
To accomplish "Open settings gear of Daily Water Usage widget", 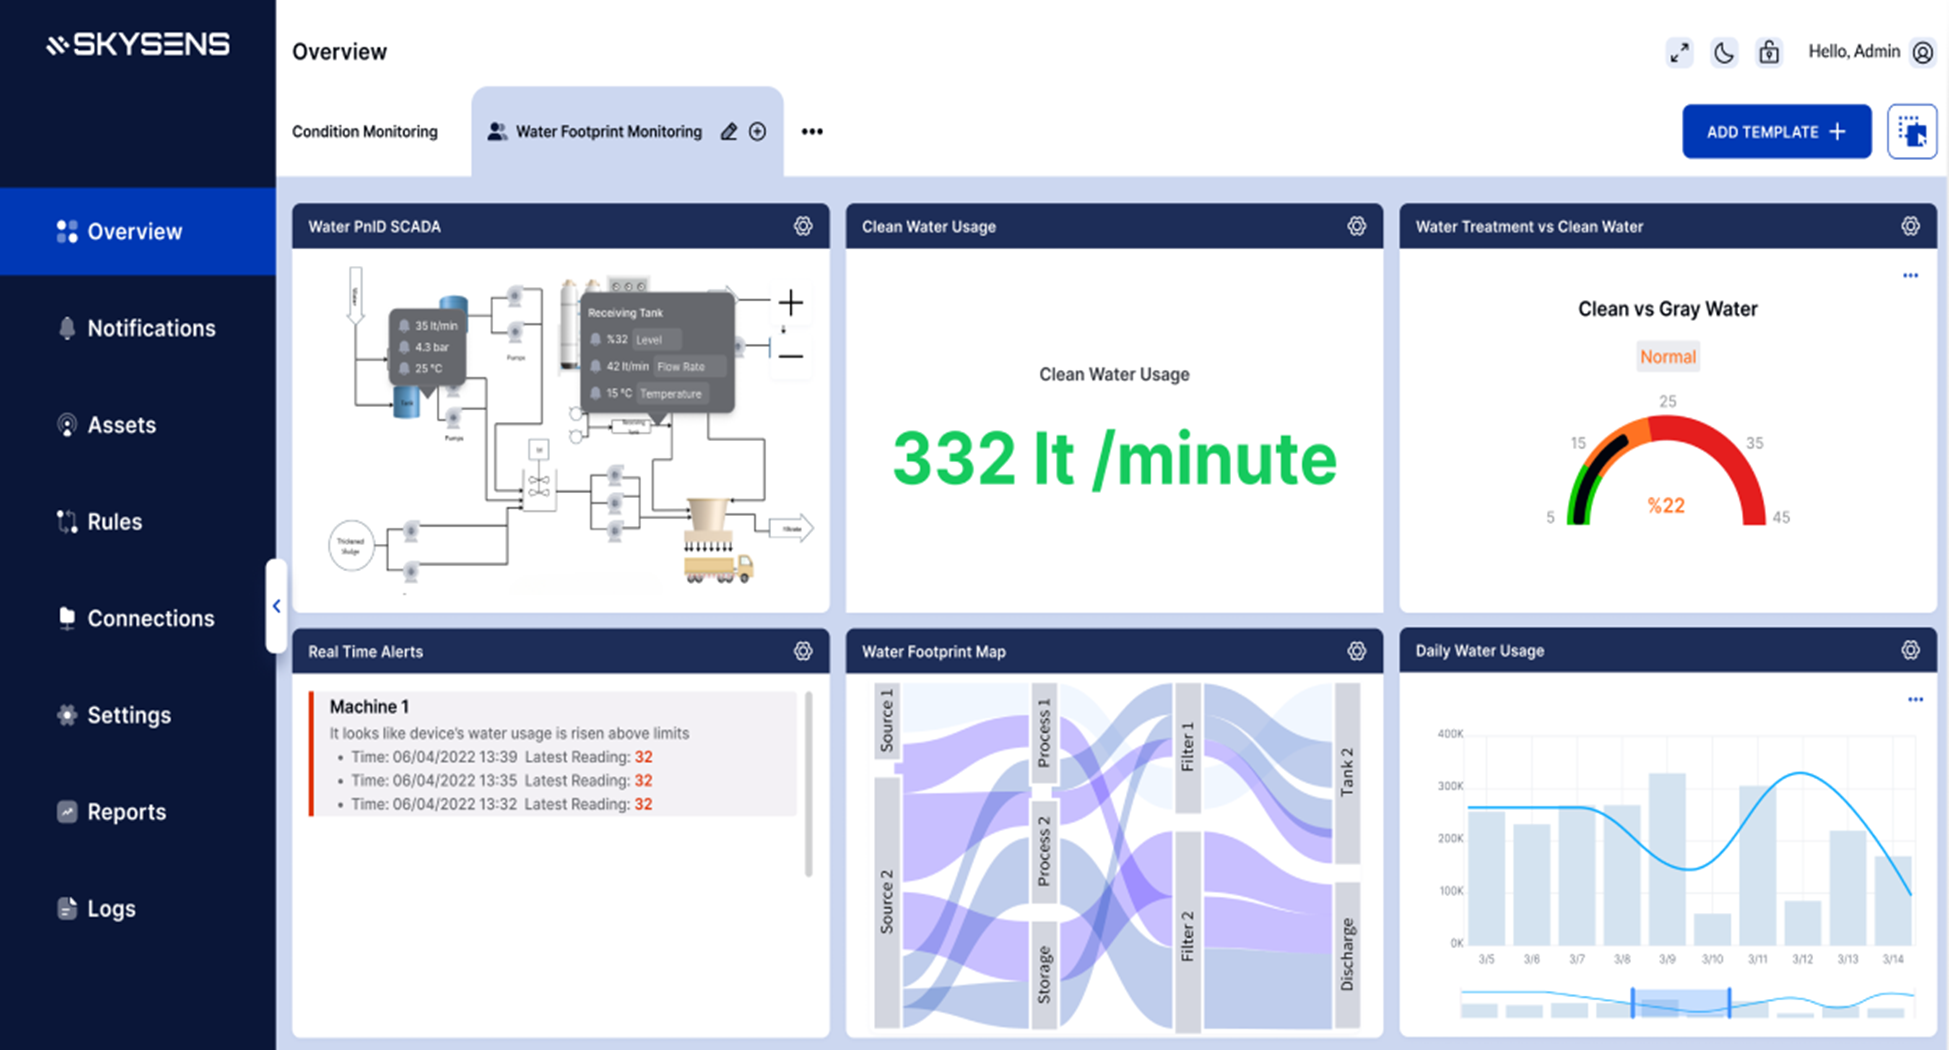I will tap(1910, 650).
